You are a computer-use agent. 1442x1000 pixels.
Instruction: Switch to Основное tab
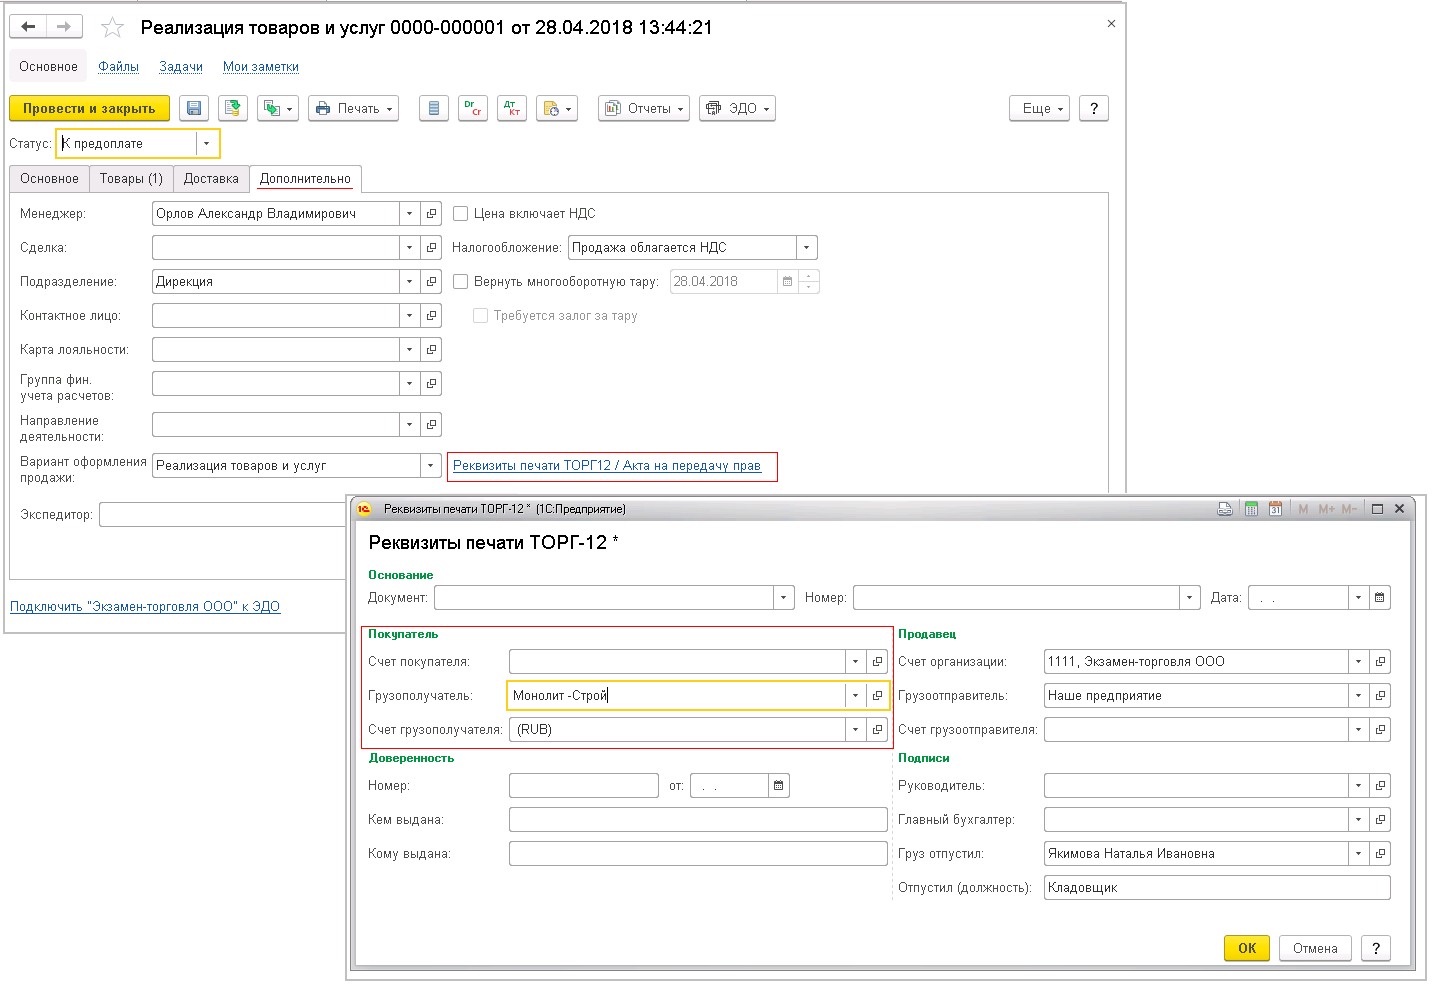point(49,178)
